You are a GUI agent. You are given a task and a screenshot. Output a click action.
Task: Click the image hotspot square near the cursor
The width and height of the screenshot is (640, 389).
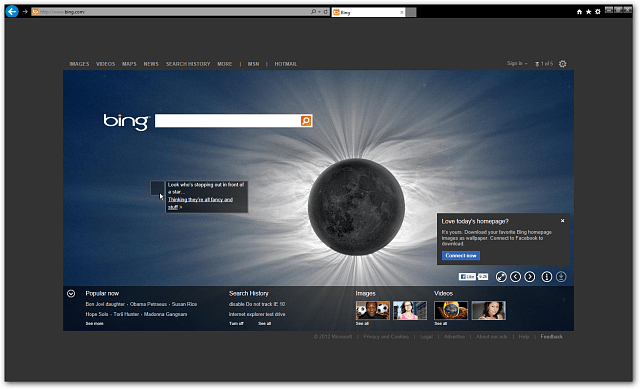157,188
